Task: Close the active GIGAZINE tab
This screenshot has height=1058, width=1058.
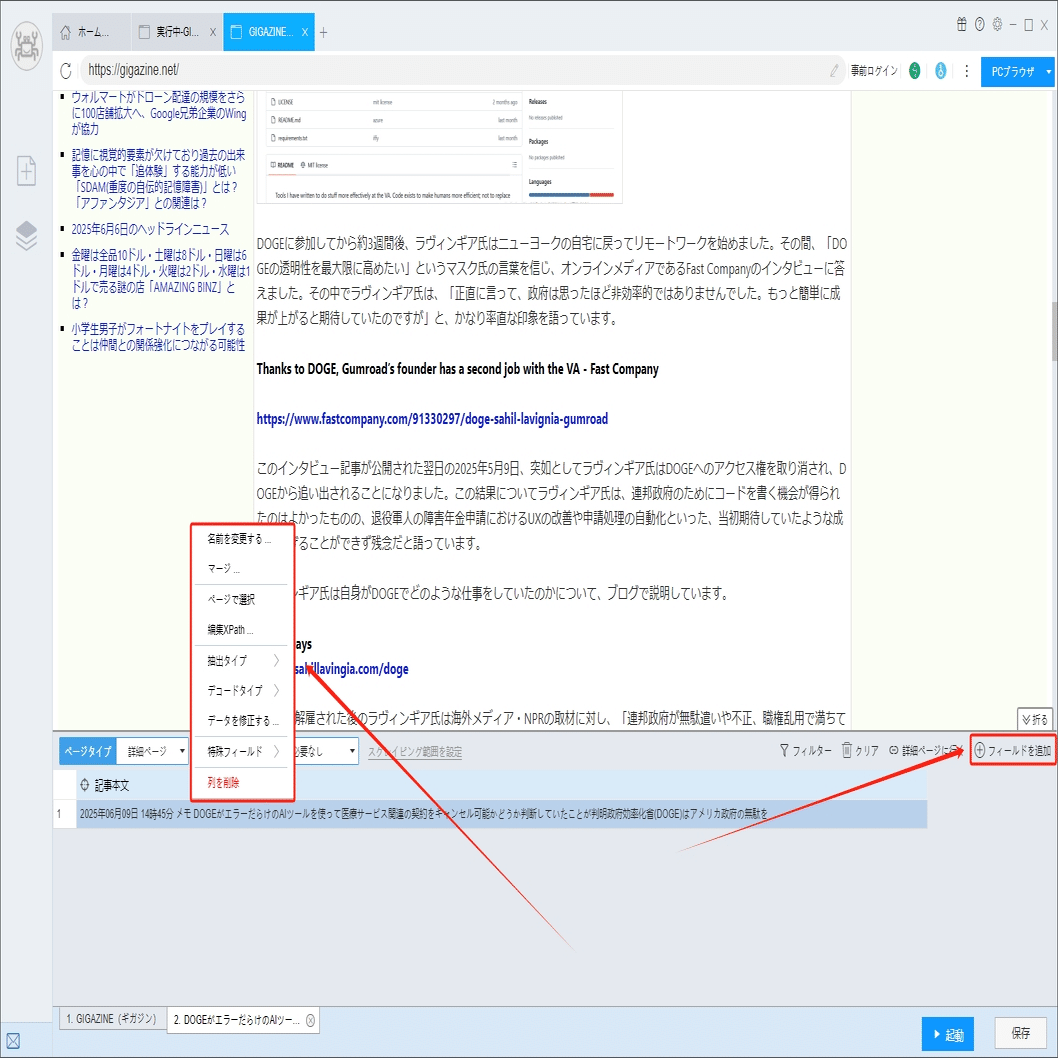Action: [305, 32]
